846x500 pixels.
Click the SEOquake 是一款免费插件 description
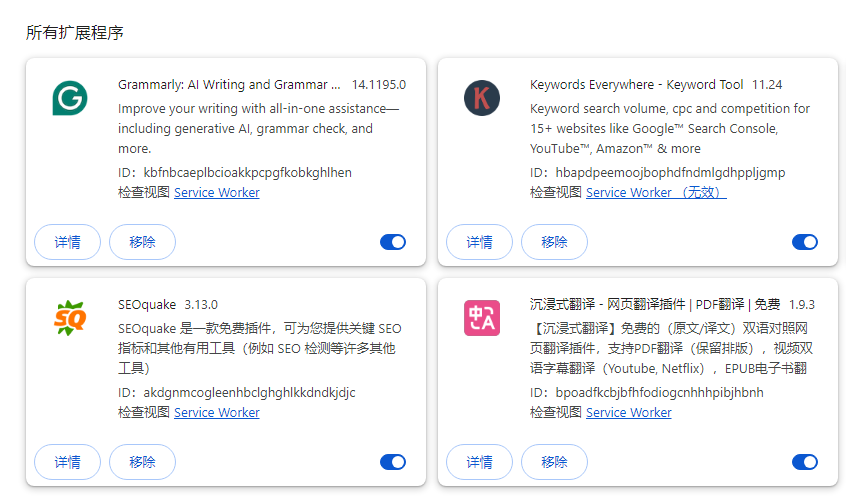260,348
